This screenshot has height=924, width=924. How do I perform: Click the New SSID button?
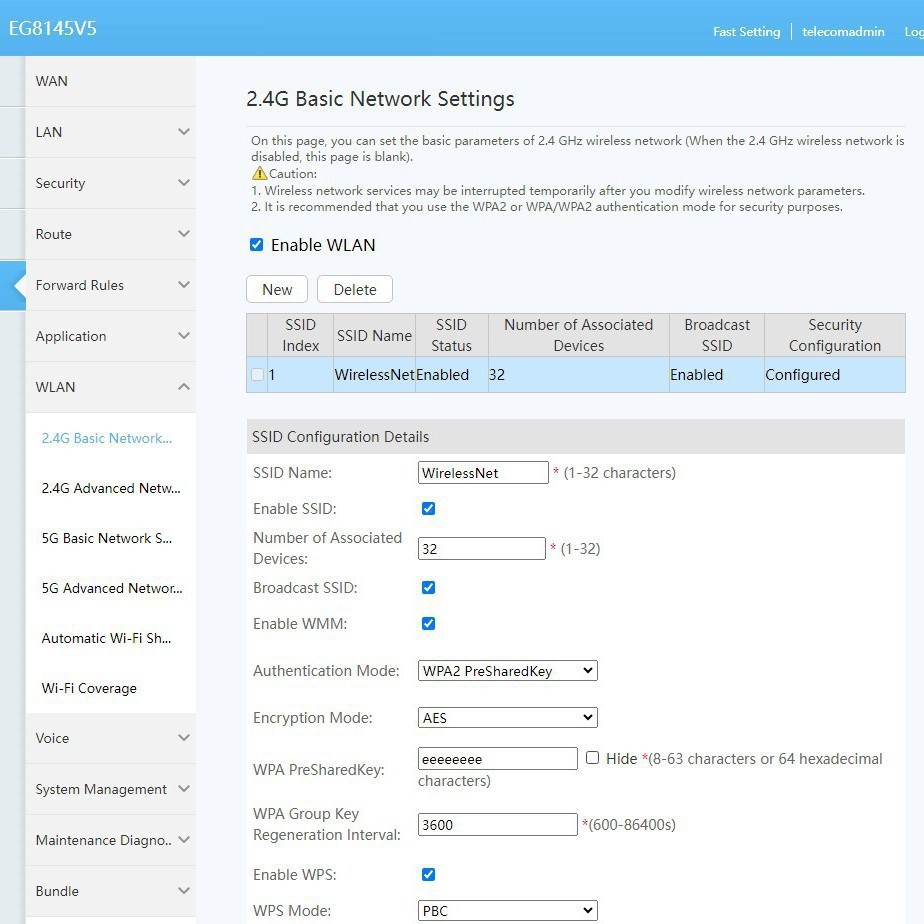[x=277, y=289]
